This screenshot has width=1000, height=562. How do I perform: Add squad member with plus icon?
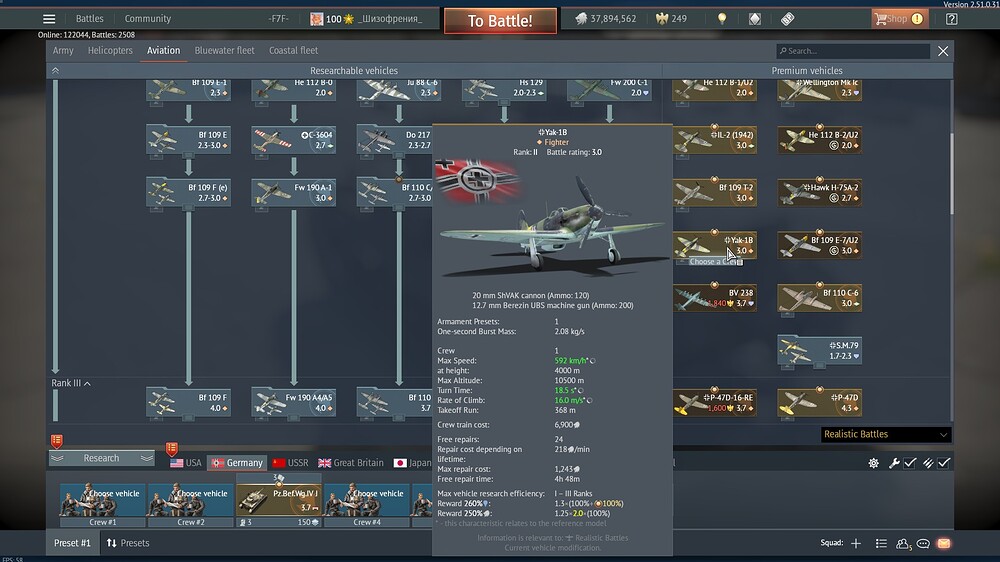[856, 543]
